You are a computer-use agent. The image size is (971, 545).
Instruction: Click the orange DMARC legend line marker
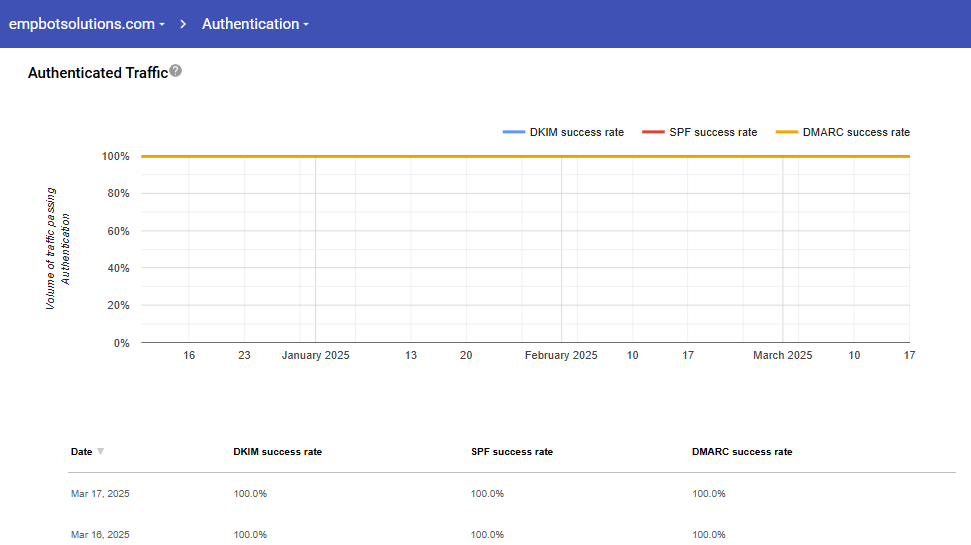coord(787,132)
